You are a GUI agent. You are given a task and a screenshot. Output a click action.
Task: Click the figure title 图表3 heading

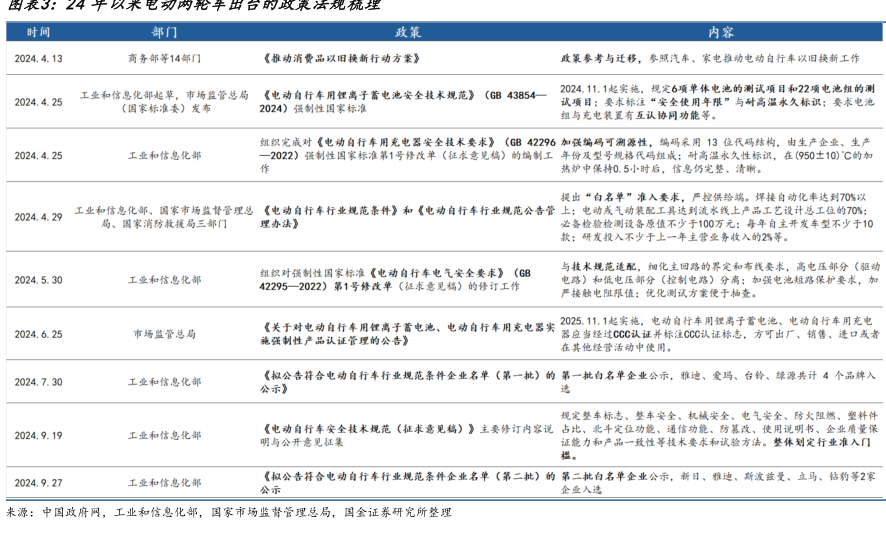(190, 6)
